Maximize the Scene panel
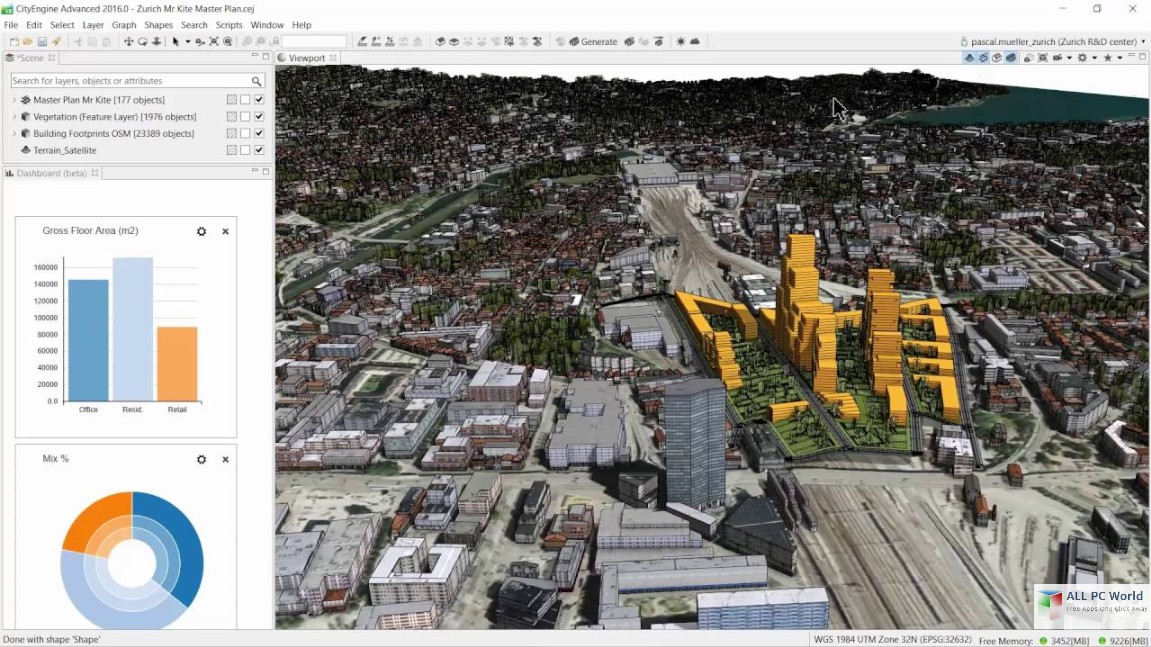The height and width of the screenshot is (647, 1151). [x=266, y=56]
